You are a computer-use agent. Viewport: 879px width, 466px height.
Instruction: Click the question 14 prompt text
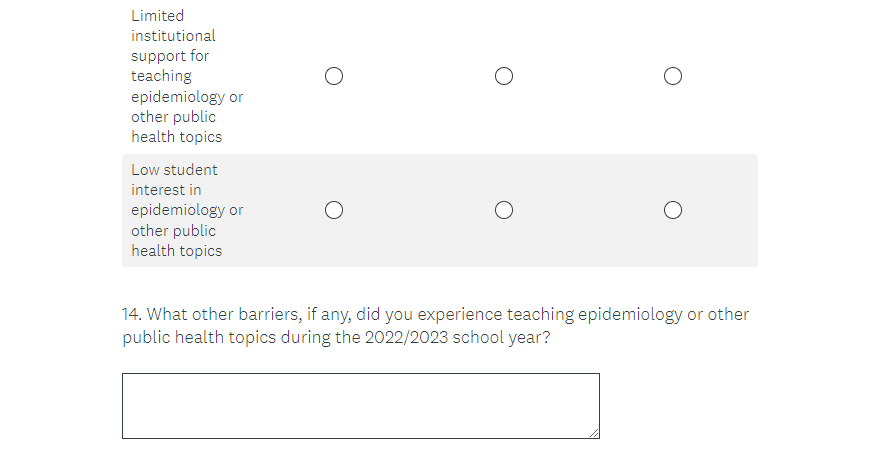click(x=435, y=326)
